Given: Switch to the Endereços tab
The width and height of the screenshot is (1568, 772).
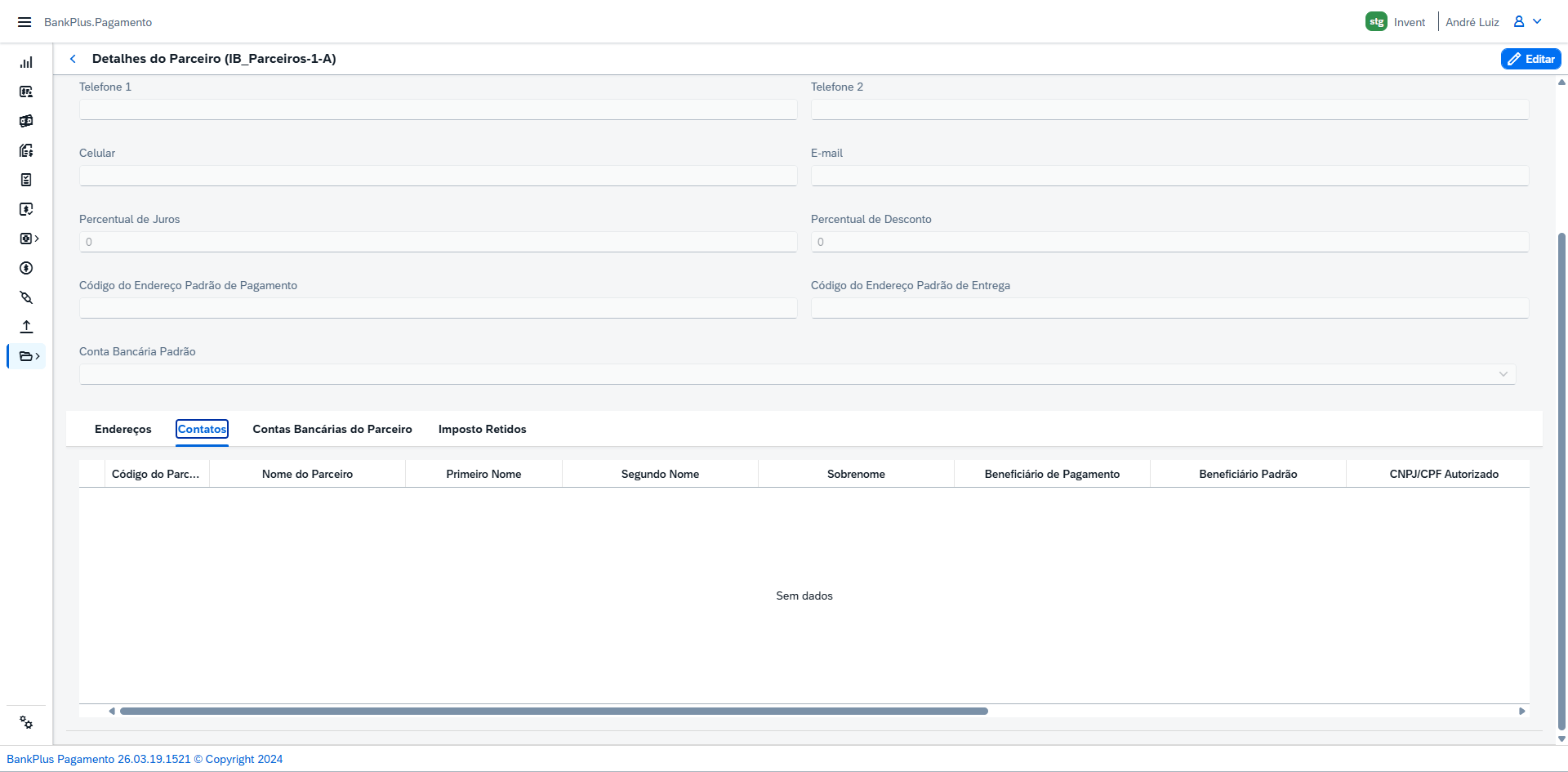Looking at the screenshot, I should [x=123, y=429].
